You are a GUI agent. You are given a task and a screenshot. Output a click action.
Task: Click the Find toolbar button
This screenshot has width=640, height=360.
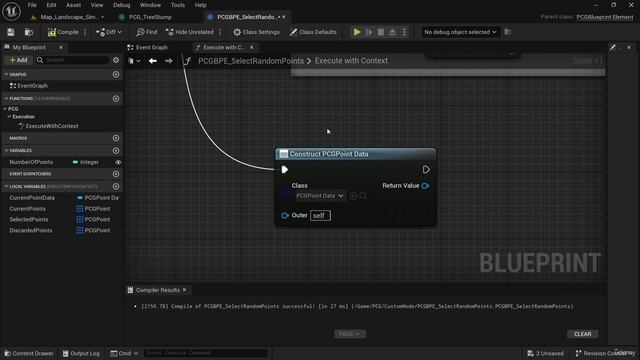point(147,32)
